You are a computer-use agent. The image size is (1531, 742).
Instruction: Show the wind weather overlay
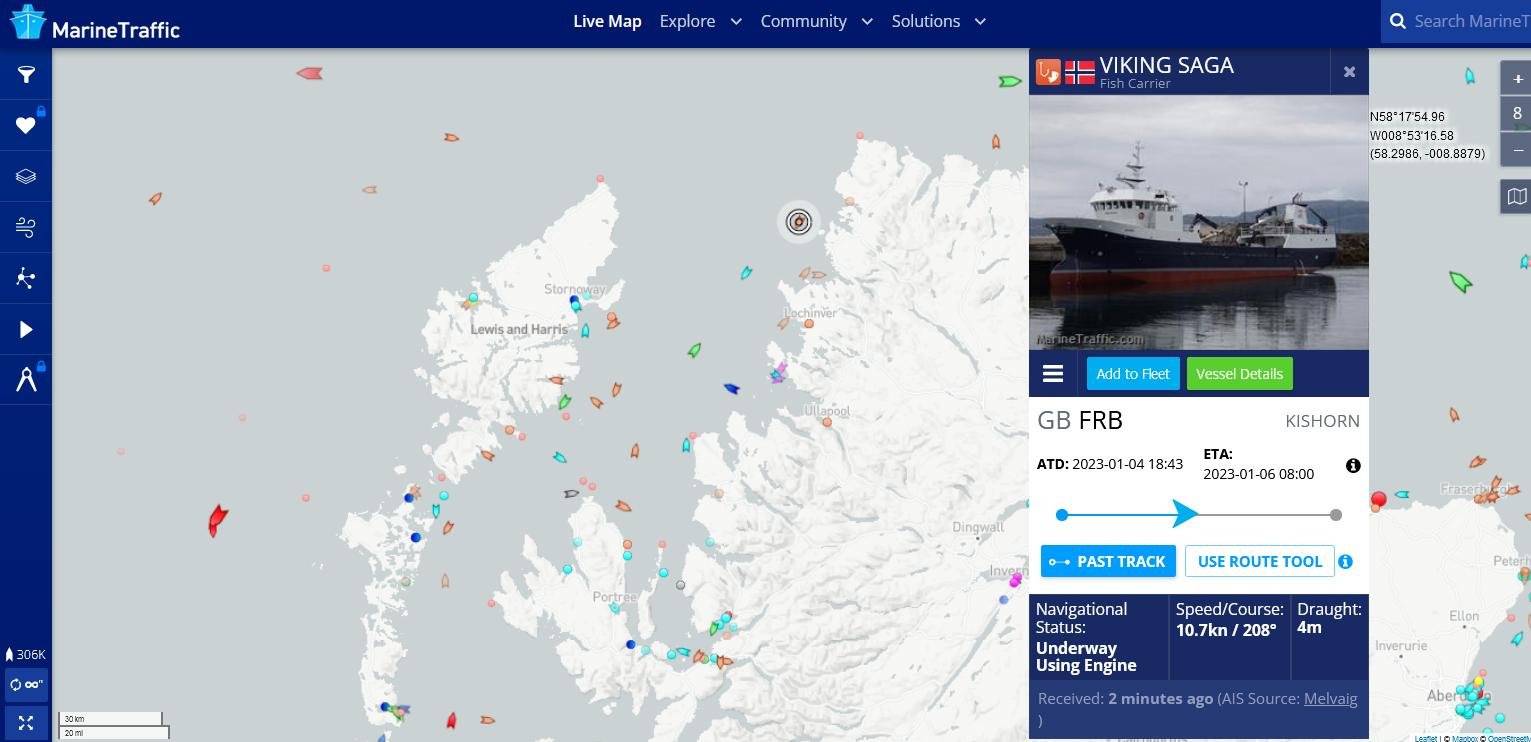coord(26,228)
